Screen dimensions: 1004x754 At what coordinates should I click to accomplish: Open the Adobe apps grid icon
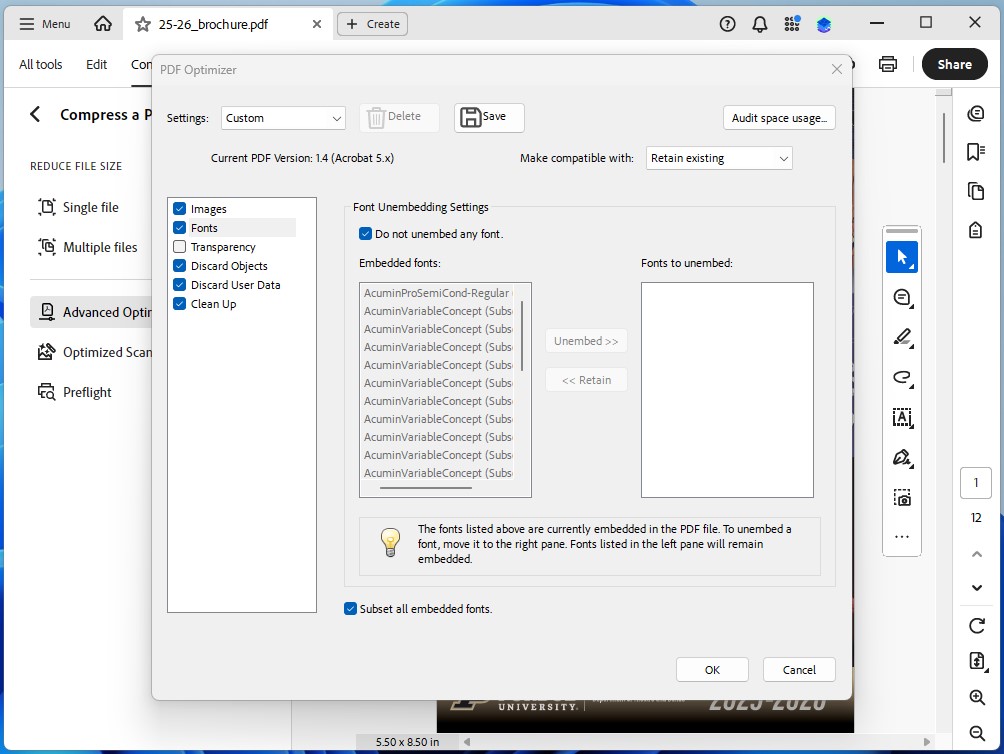coord(792,24)
